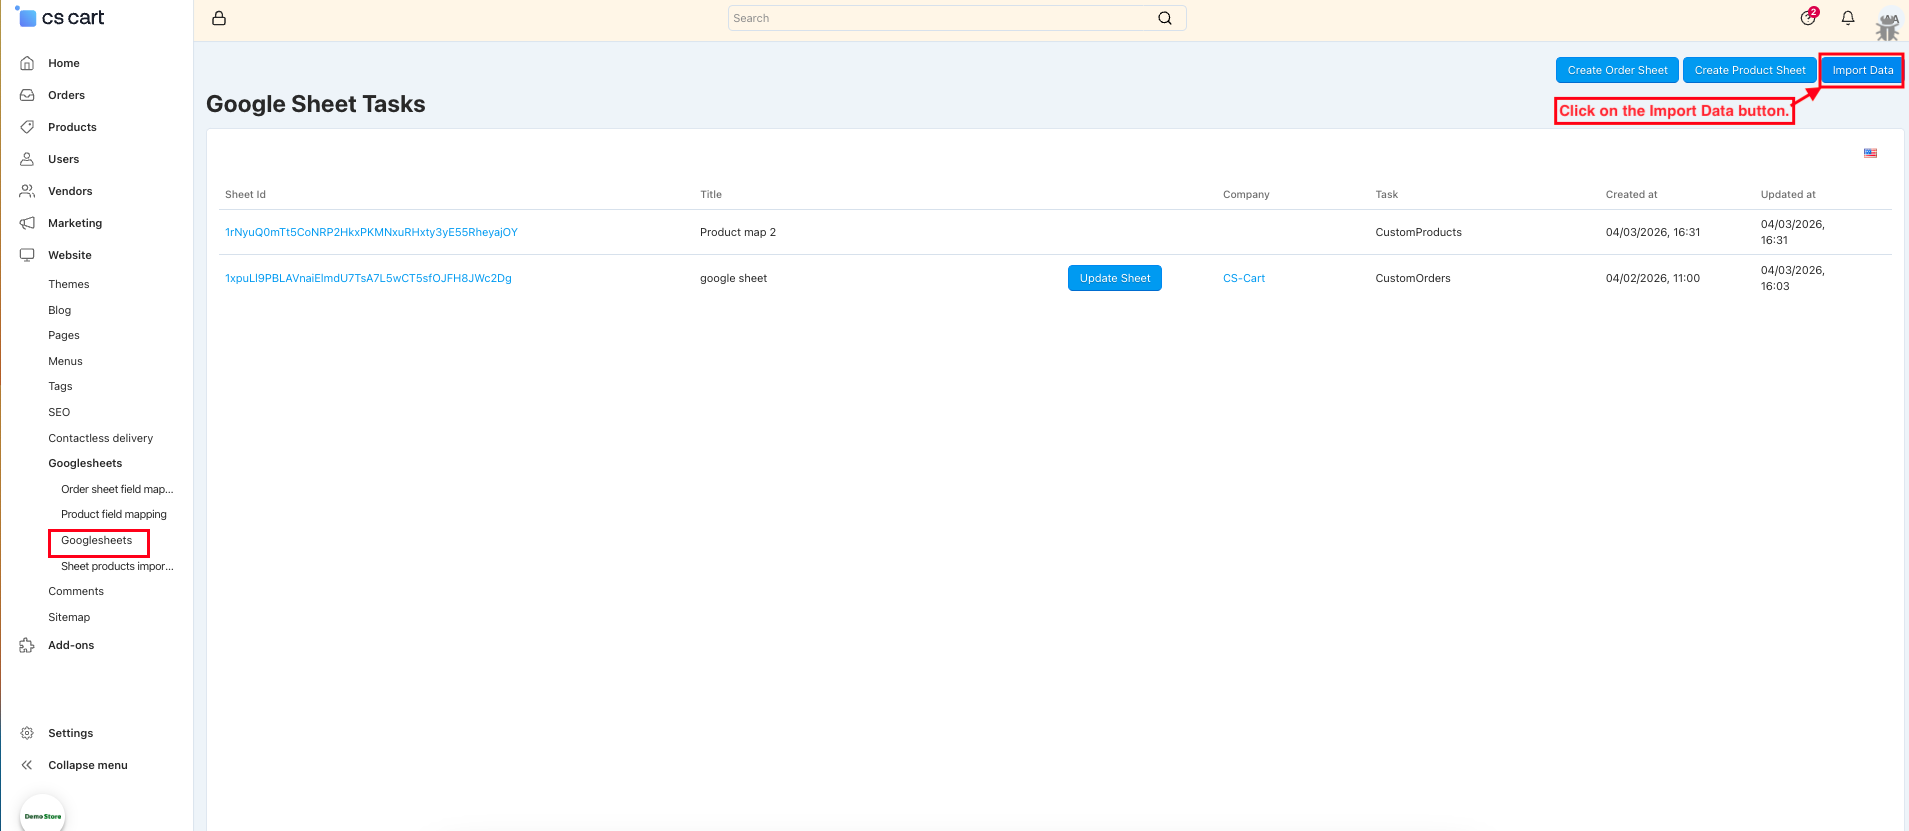Screen dimensions: 1909x831
Task: Go to Comments submenu
Action: [76, 591]
